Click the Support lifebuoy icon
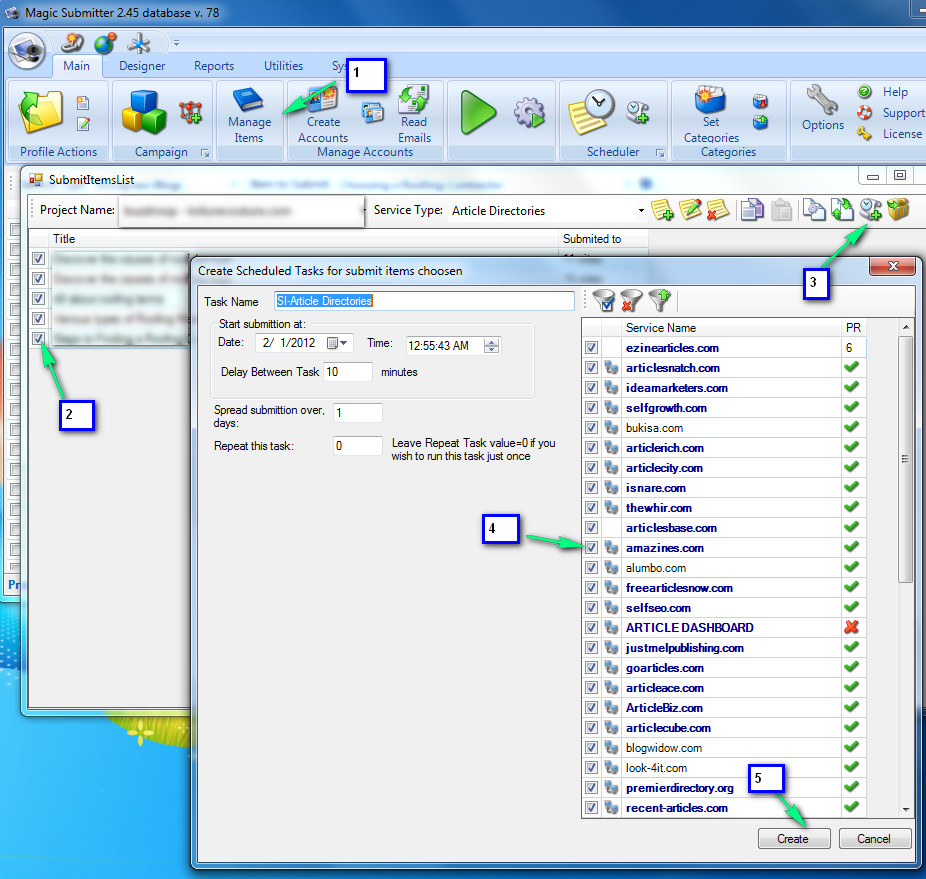 (864, 112)
